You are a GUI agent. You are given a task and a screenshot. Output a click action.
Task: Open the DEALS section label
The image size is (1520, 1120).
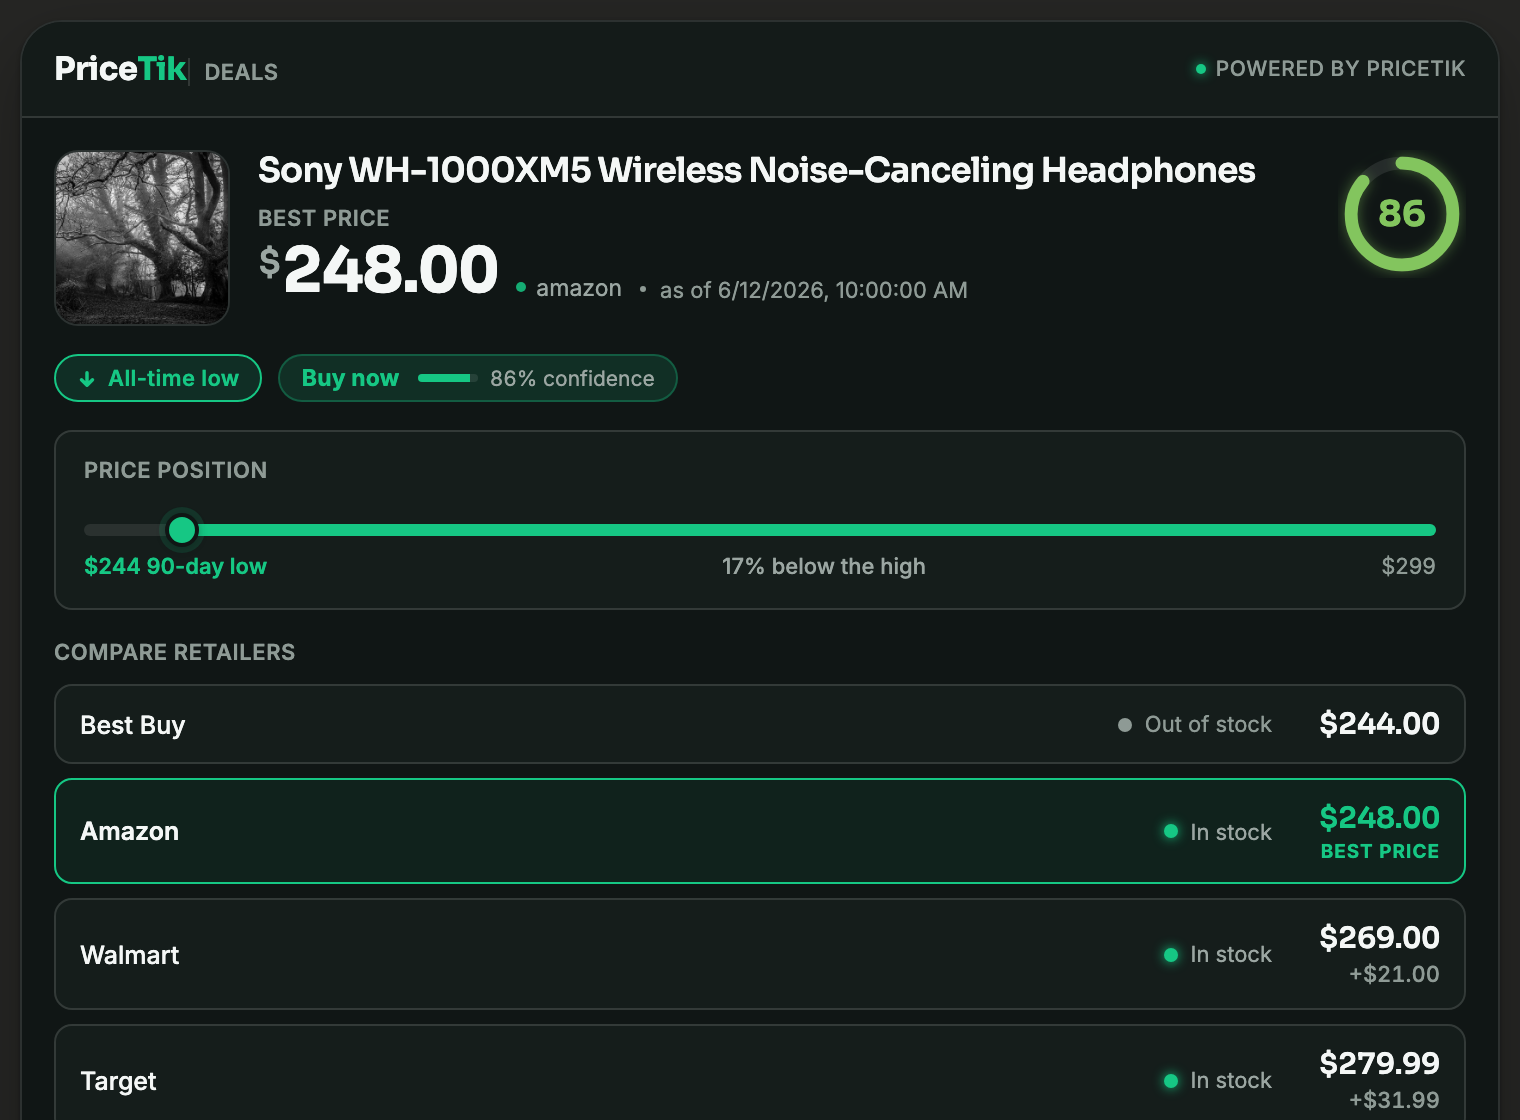click(x=241, y=72)
